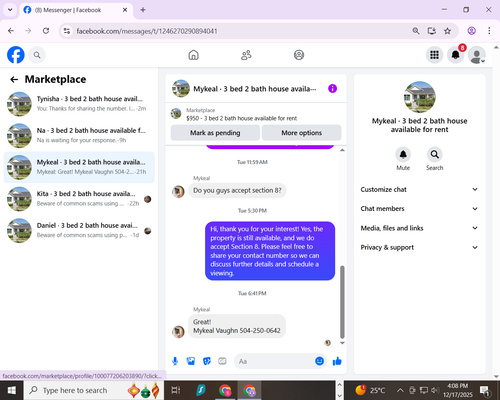Open the Facebook logo home link
Viewport: 500px width, 400px height.
click(x=16, y=55)
